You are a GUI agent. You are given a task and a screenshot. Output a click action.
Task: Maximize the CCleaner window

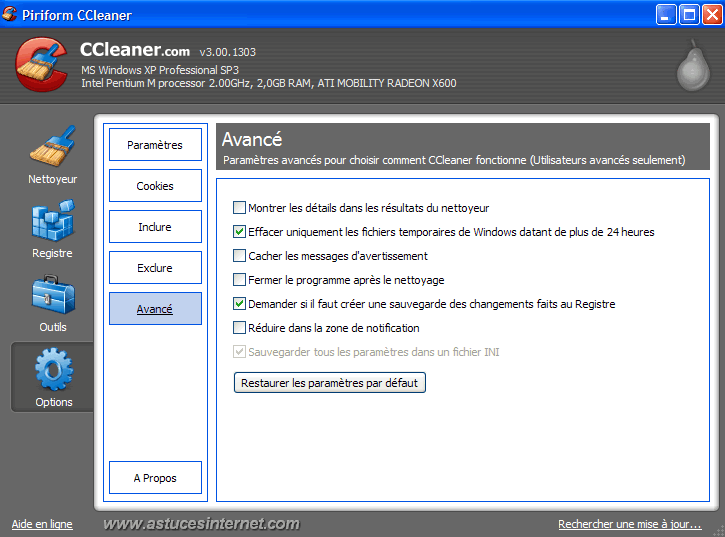(689, 15)
